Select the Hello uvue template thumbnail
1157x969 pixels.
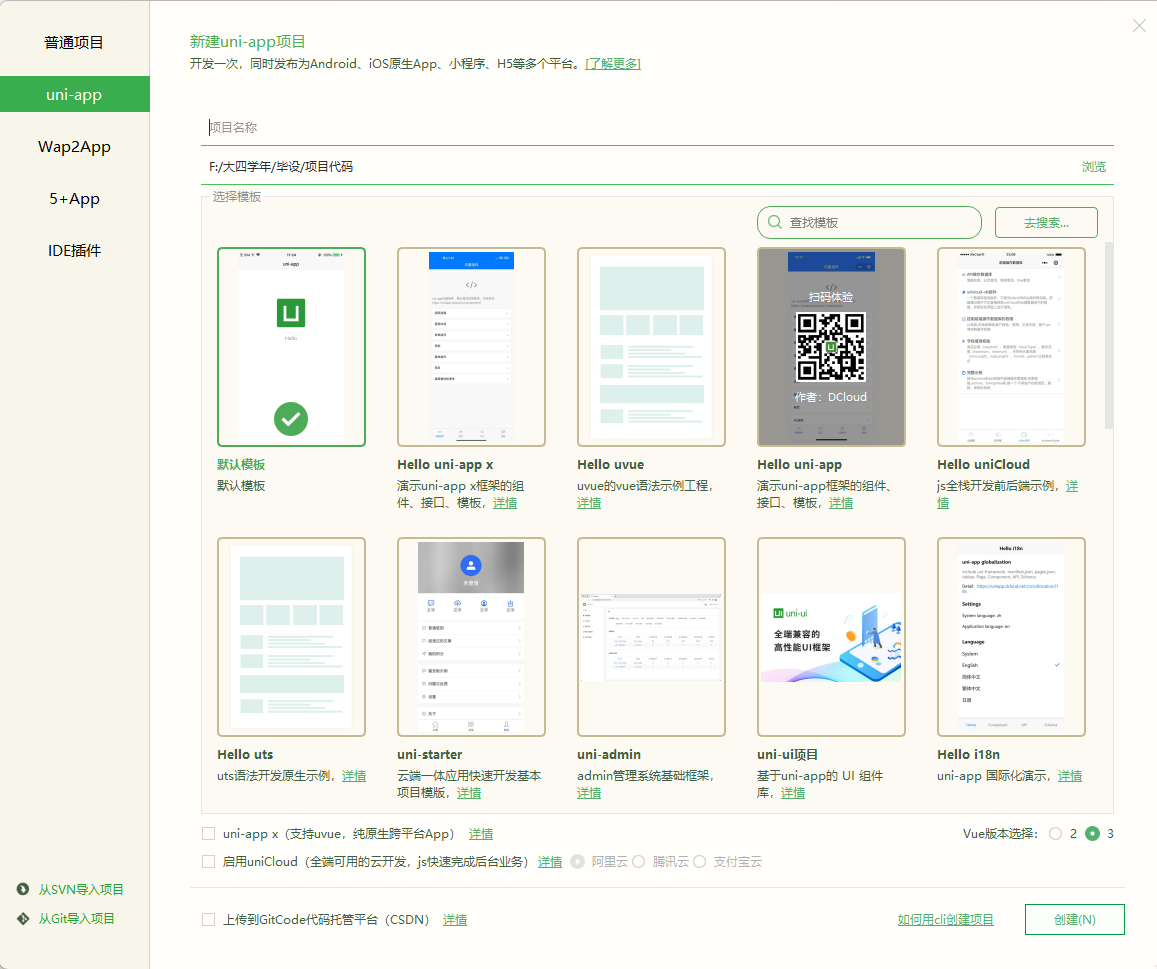click(x=652, y=347)
